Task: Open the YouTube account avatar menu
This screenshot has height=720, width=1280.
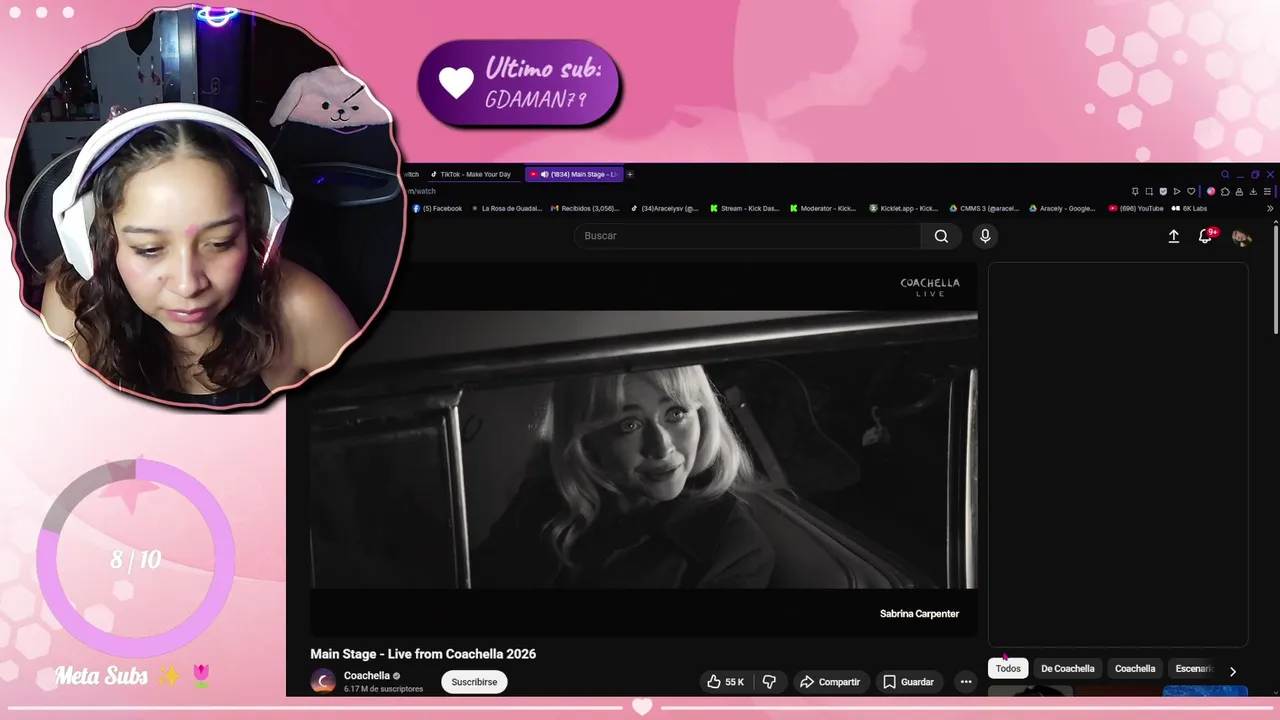Action: [1242, 237]
